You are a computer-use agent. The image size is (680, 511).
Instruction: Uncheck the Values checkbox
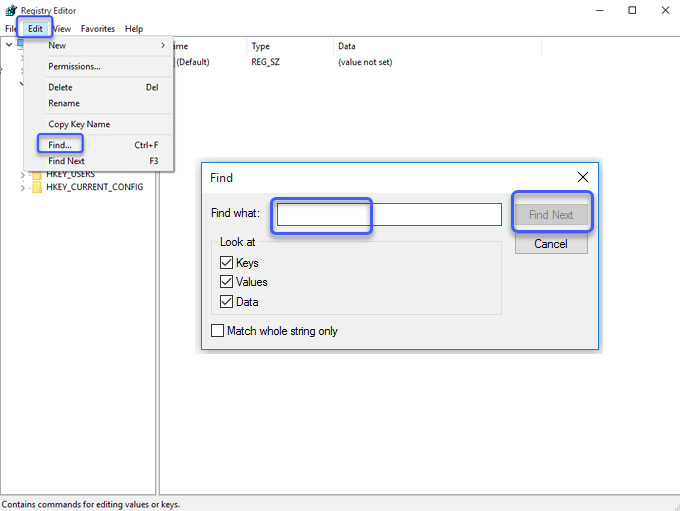tap(226, 282)
